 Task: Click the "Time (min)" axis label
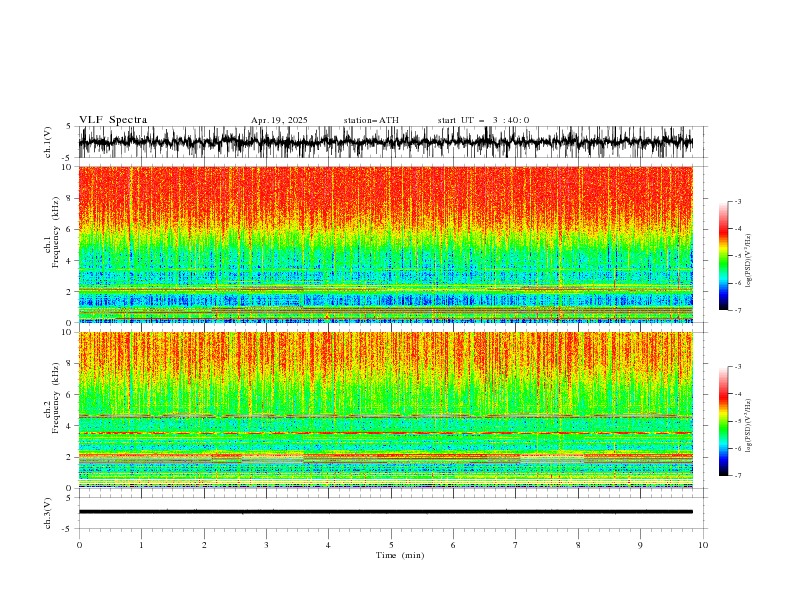400,555
